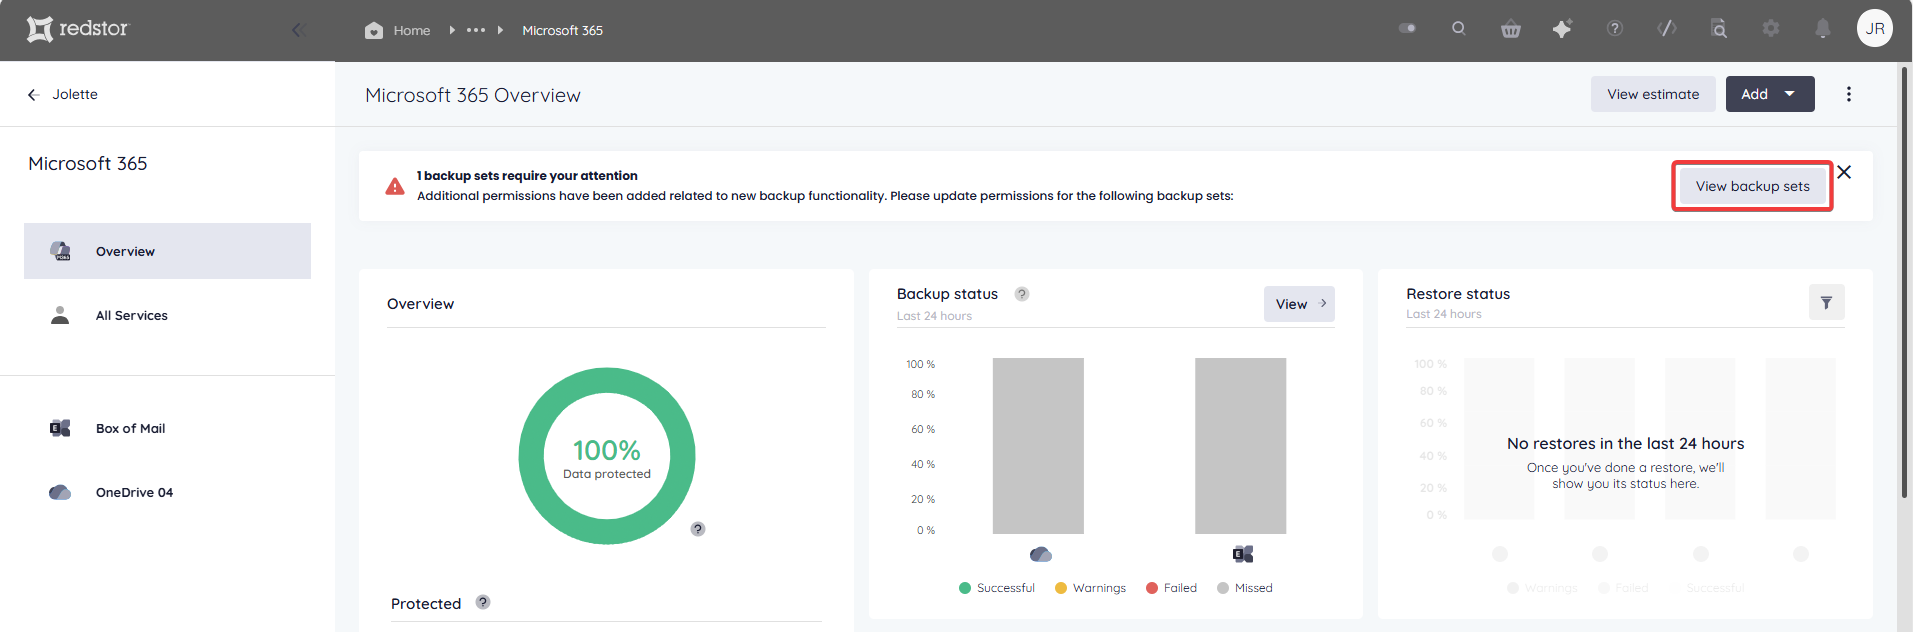Click the 100% Data protected donut chart

pos(607,456)
